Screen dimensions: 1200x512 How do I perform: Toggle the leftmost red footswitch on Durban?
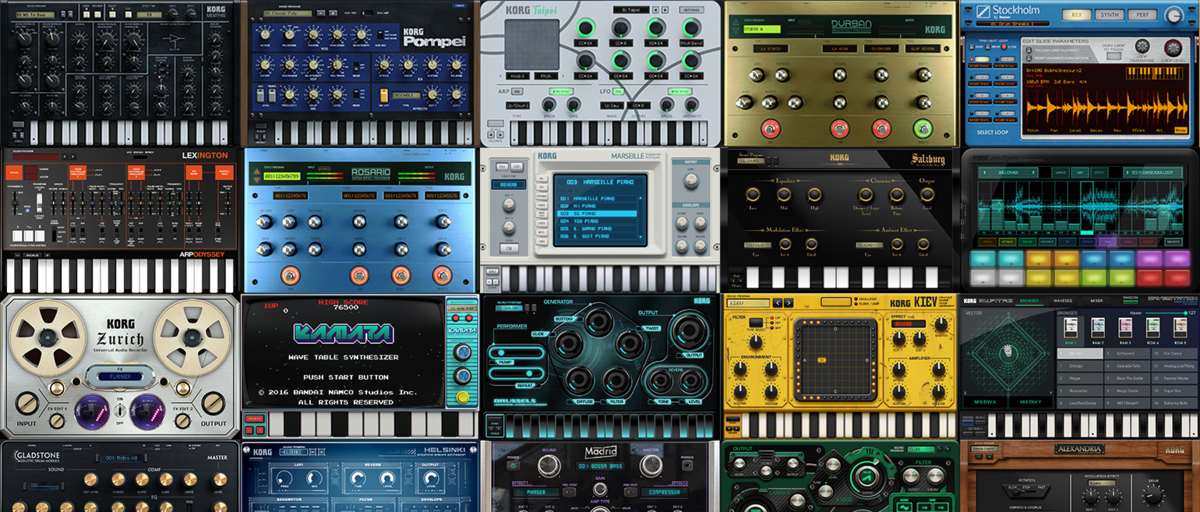(770, 128)
